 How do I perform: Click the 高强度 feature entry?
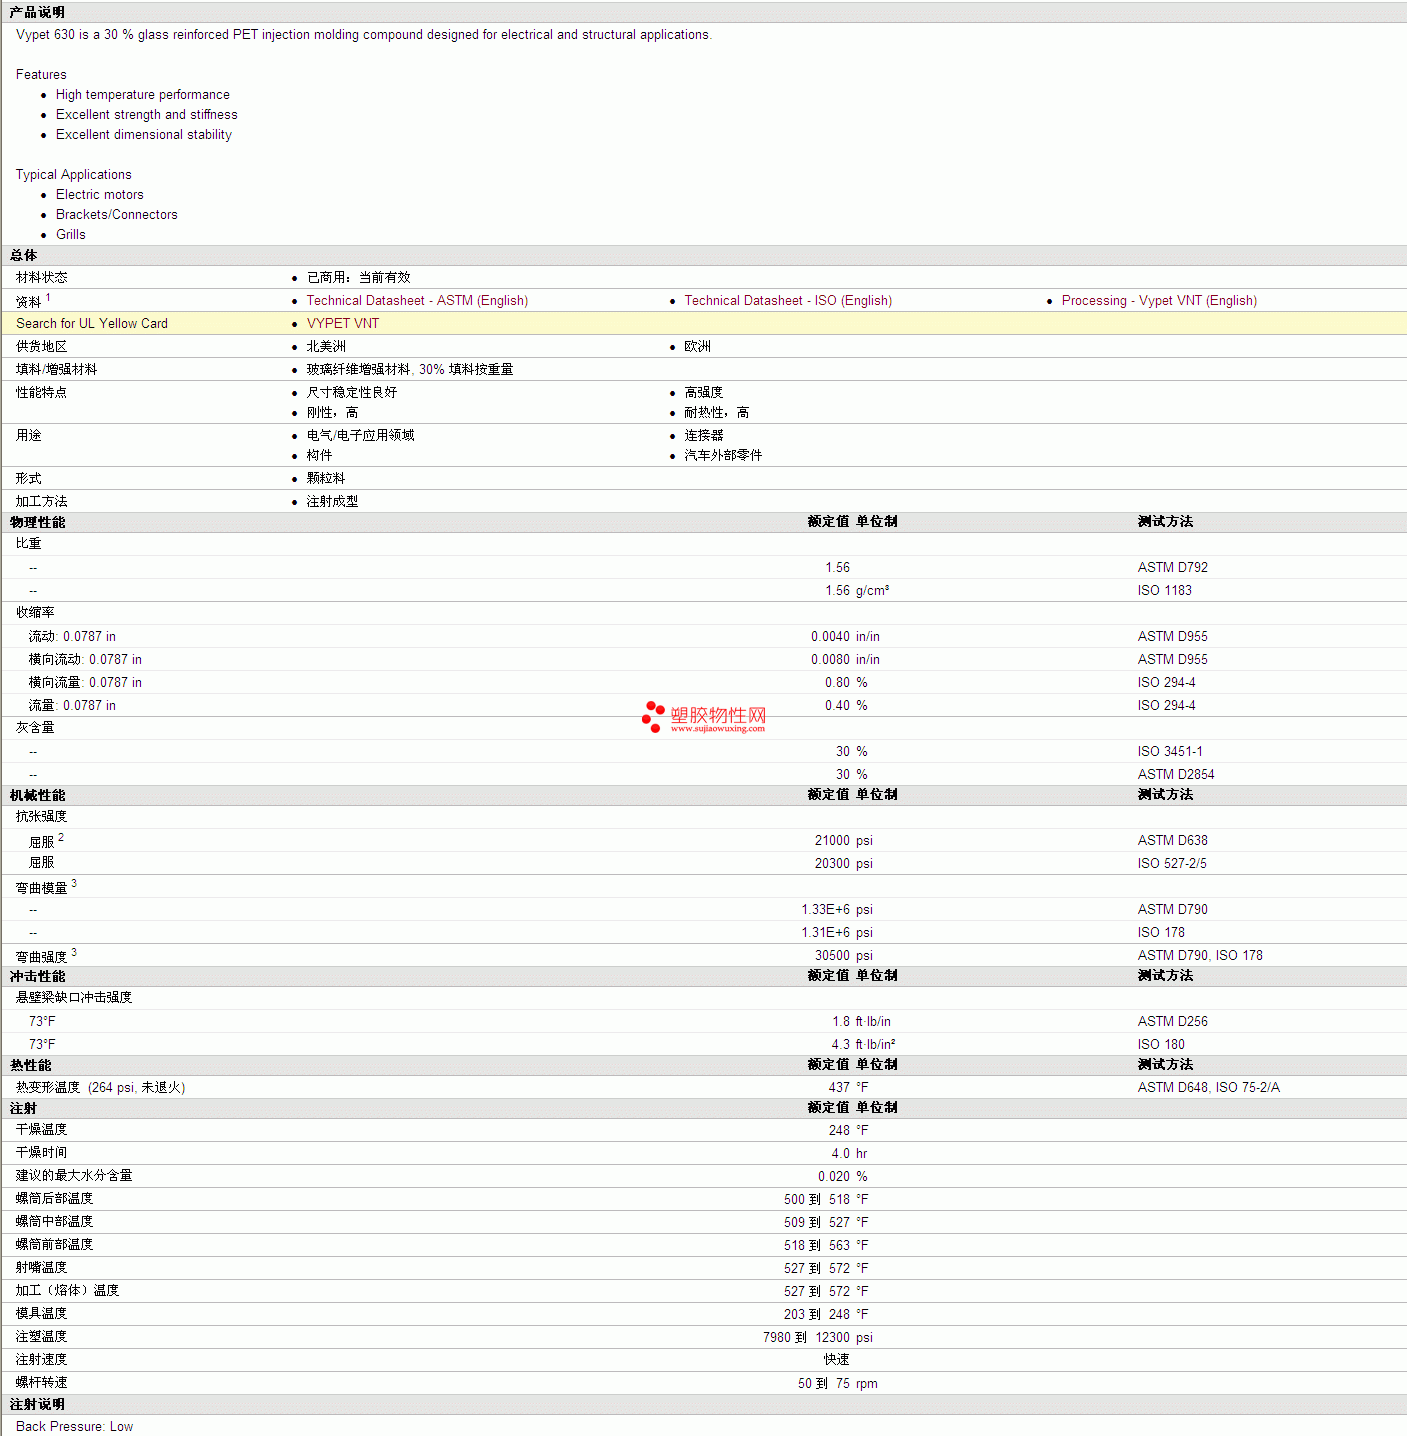click(704, 393)
